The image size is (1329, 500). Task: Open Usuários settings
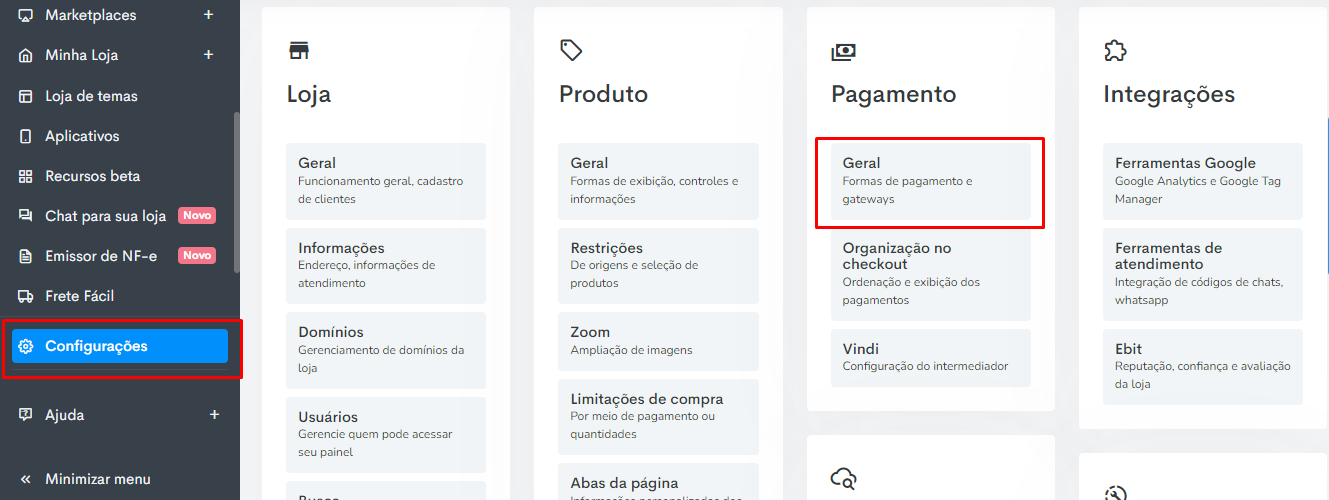pos(386,435)
